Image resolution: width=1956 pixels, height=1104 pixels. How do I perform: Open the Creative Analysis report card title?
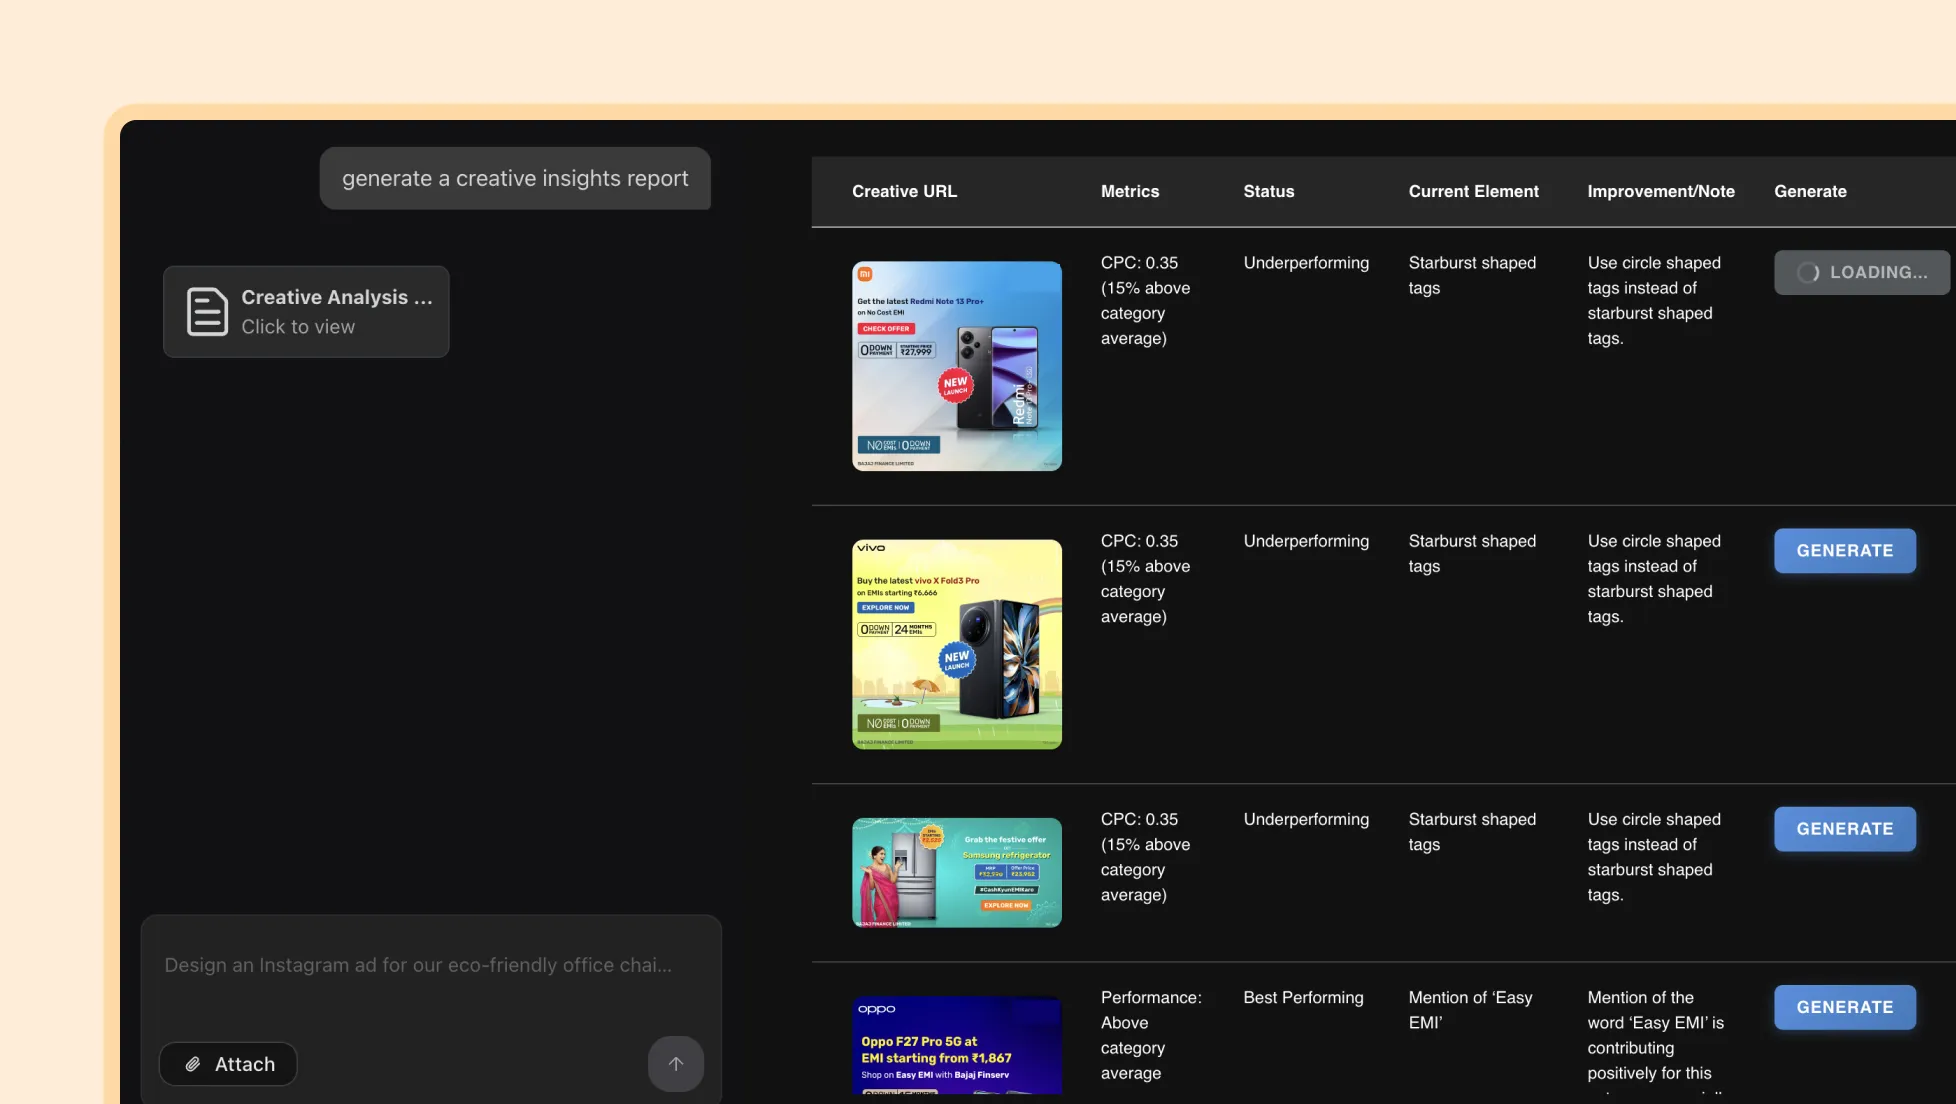[x=337, y=297]
